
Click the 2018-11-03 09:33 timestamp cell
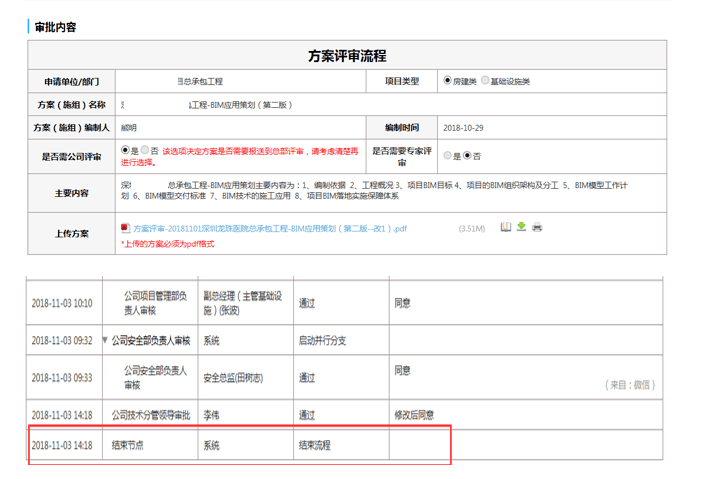tap(62, 378)
